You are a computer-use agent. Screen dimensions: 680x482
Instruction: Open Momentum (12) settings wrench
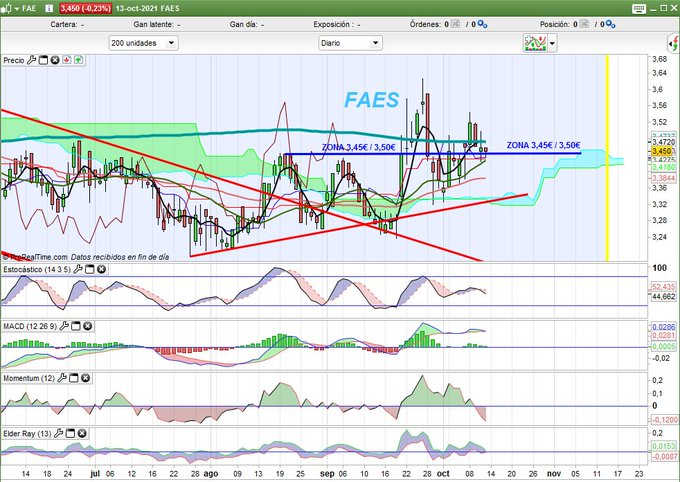tap(62, 378)
